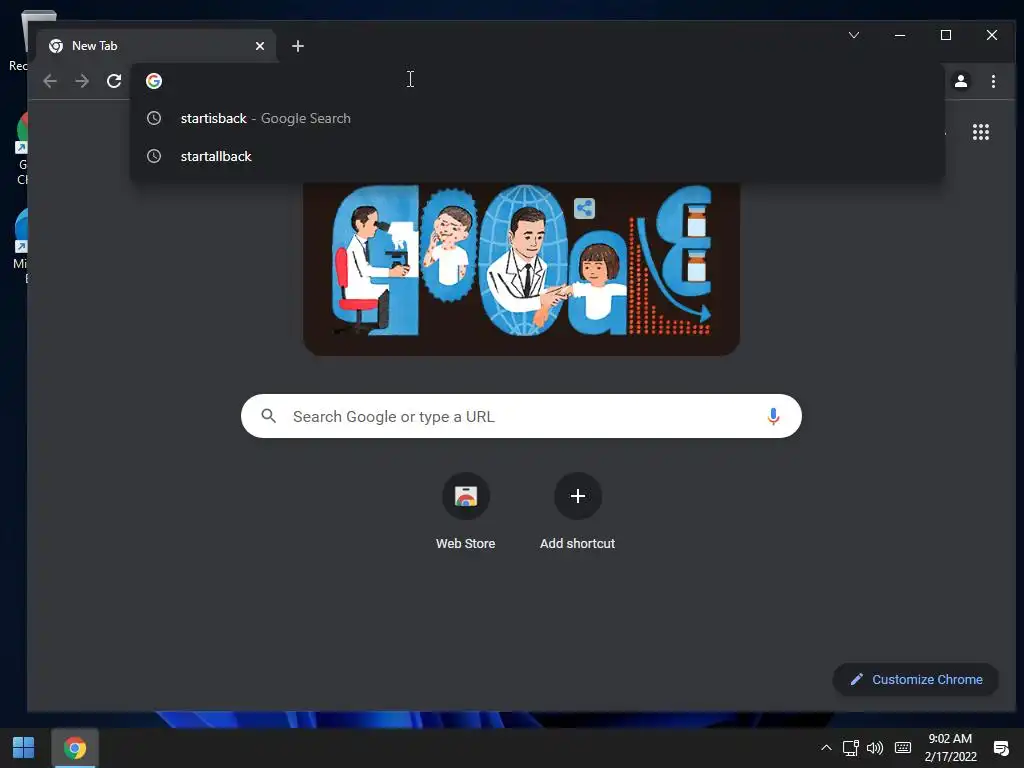Click the Google icon in address bar
Screen dimensions: 1024x768
(154, 81)
